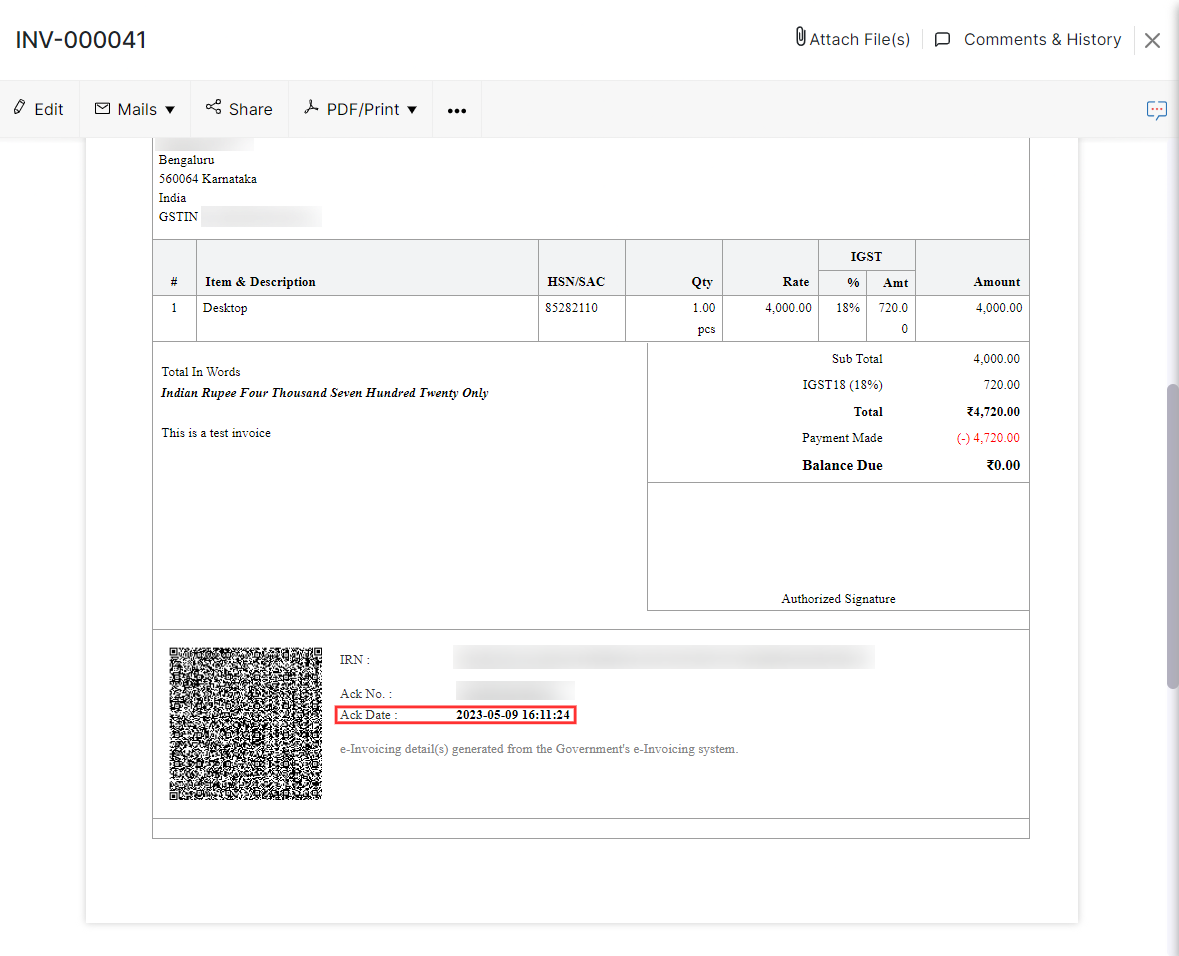
Task: Expand the PDF/Print dropdown arrow
Action: pos(412,110)
